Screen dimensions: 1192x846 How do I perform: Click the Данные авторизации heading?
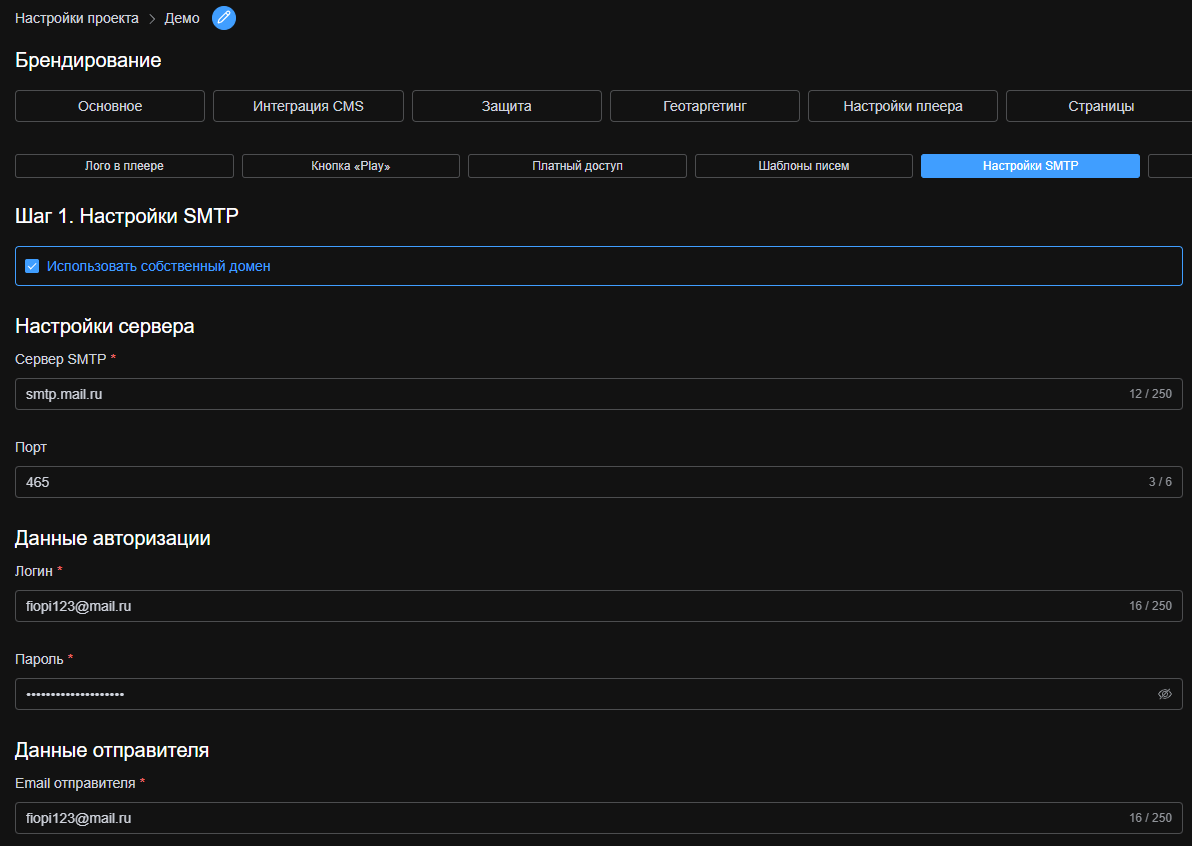[113, 538]
